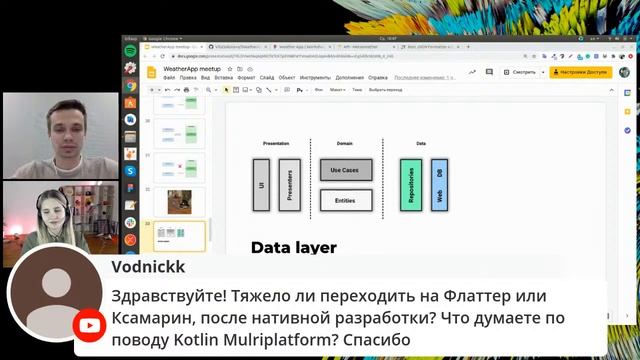Redo the action in Slides toolbar

pyautogui.click(x=177, y=90)
